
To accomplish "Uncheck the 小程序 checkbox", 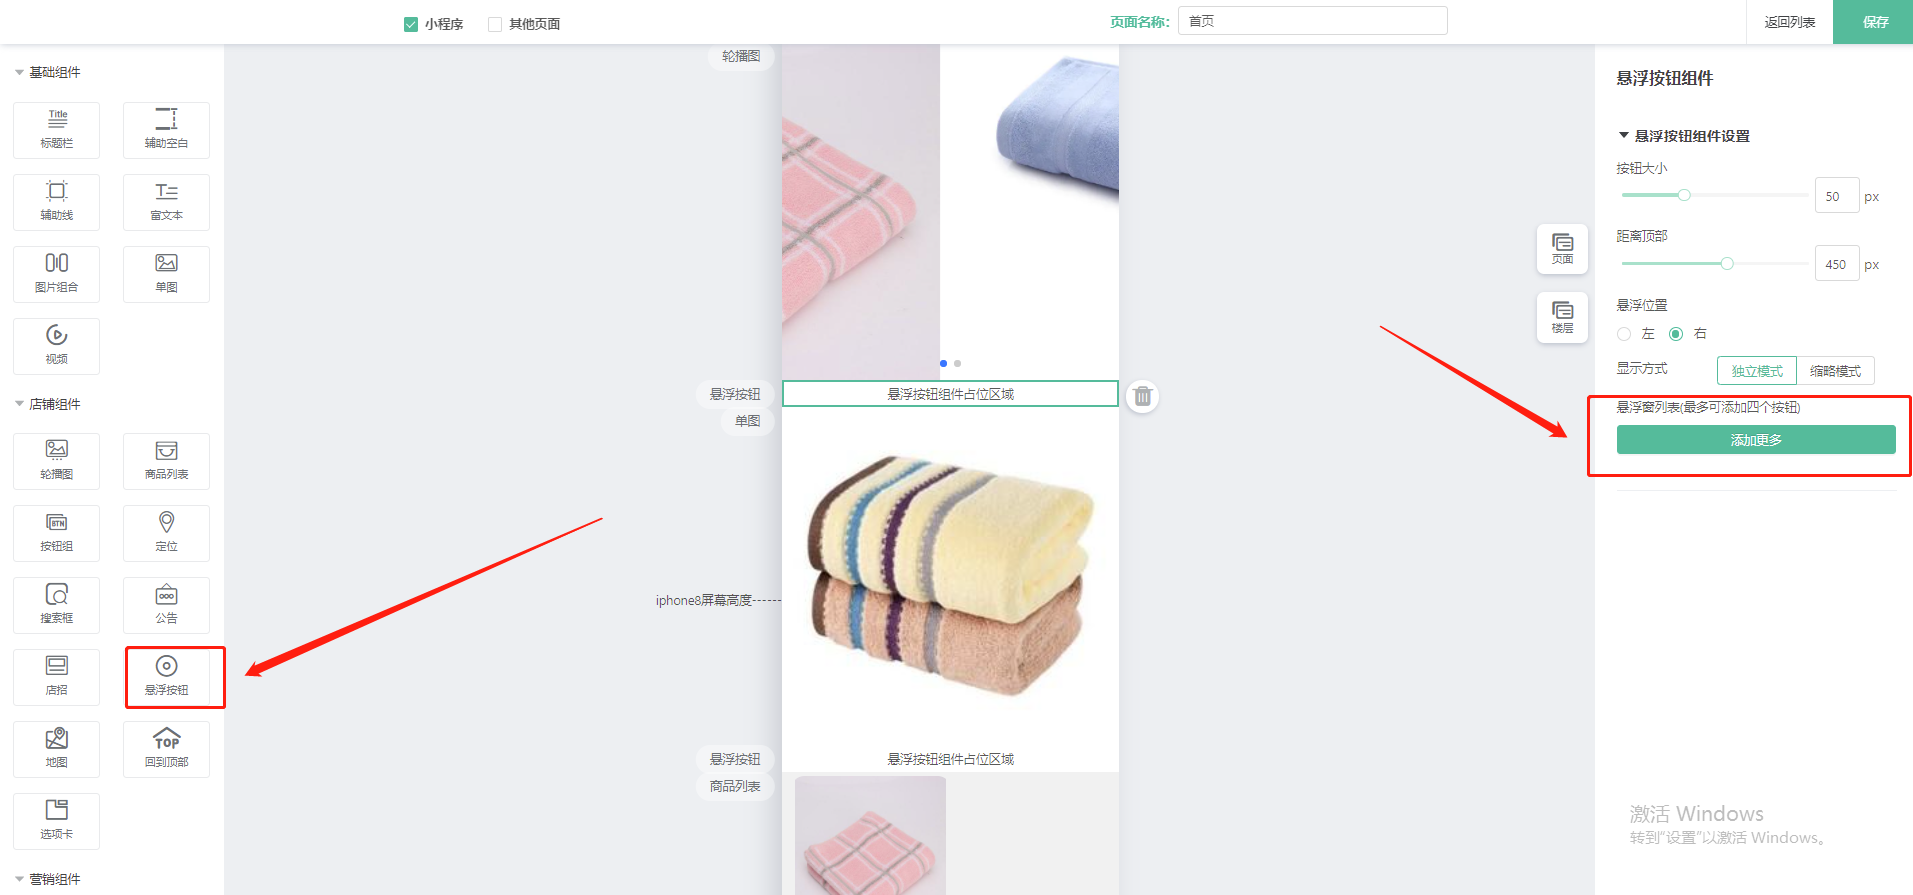I will [x=411, y=24].
